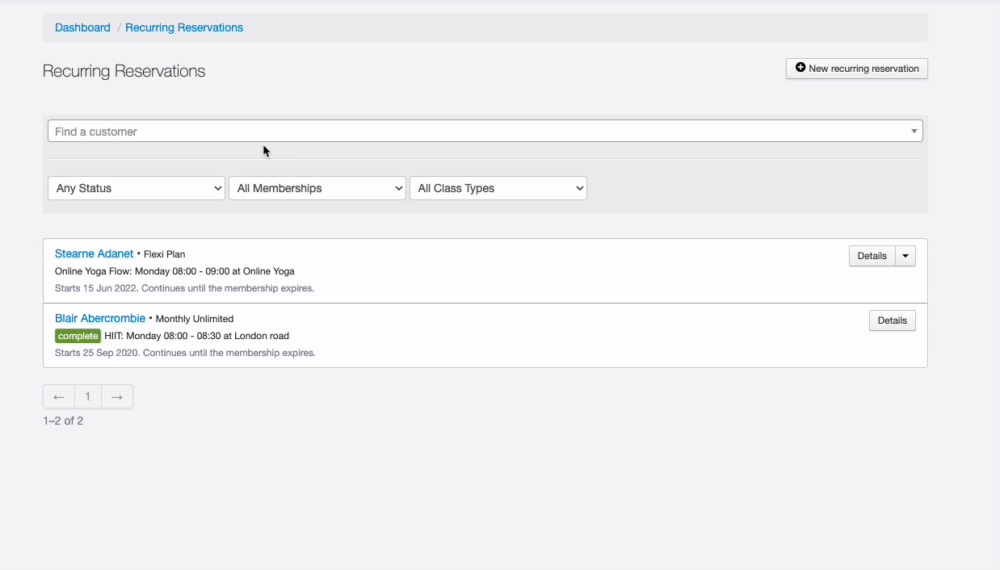Open the caret menu beside Stearne's Details button

coord(905,256)
